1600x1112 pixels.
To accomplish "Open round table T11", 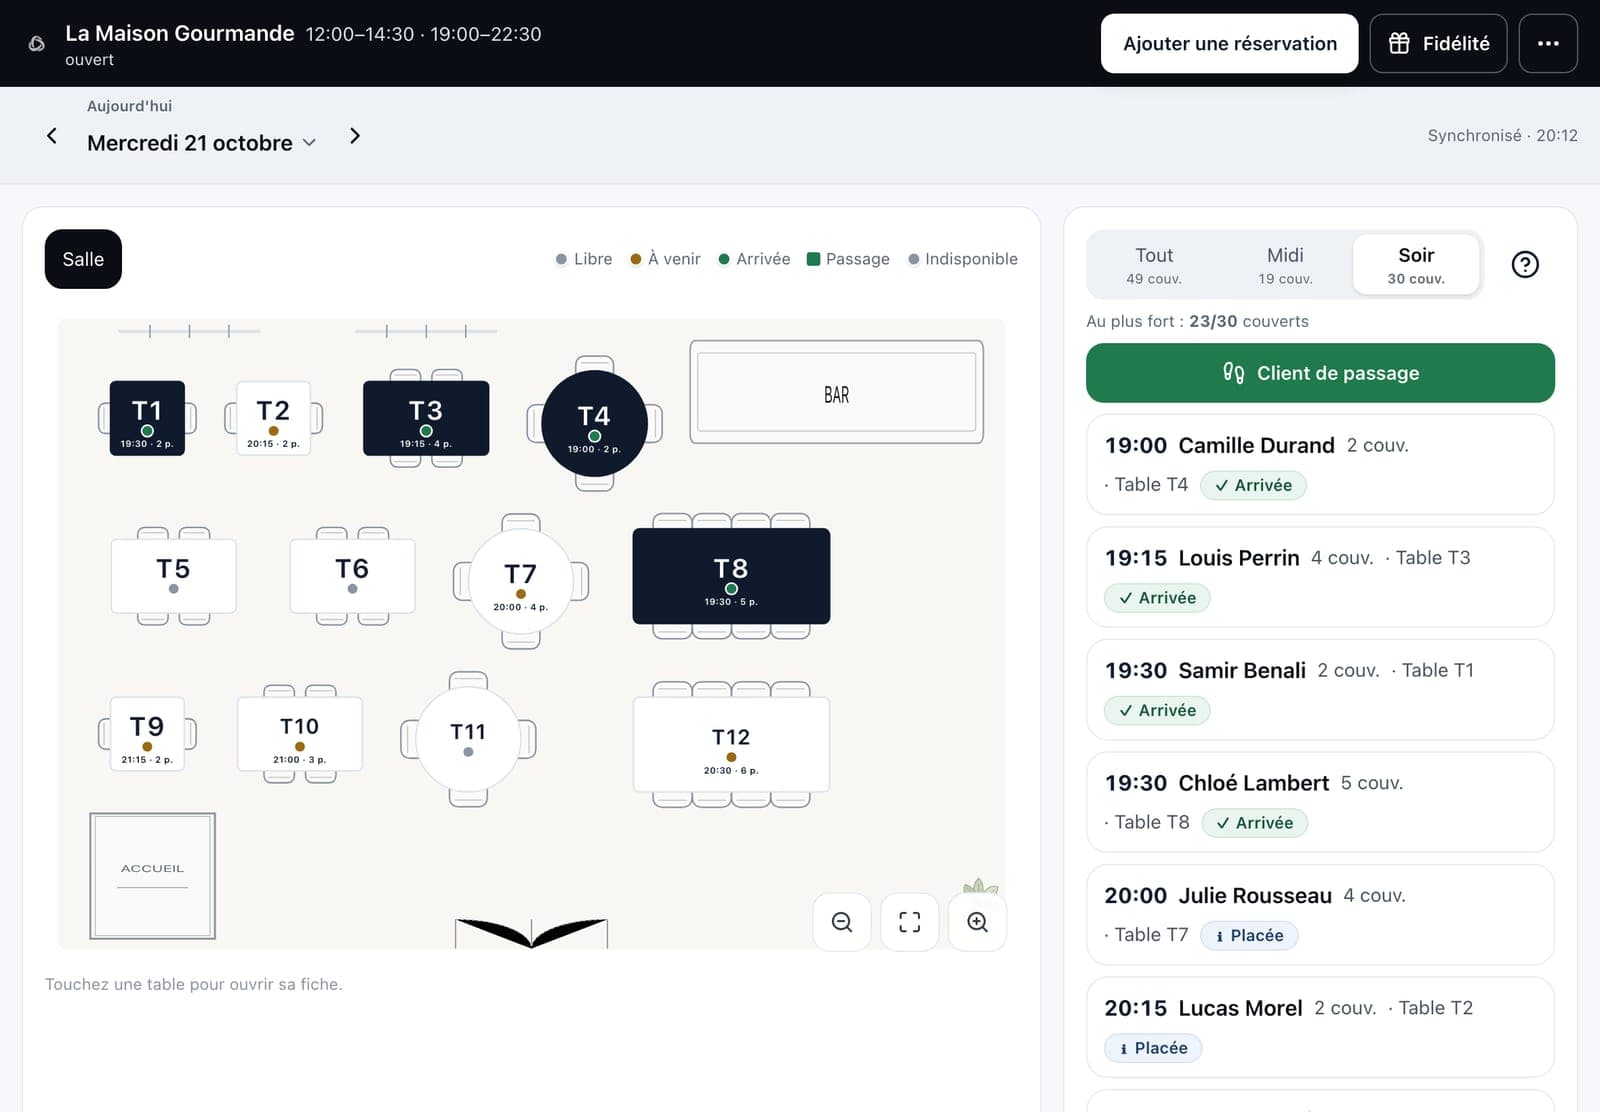I will click(468, 740).
